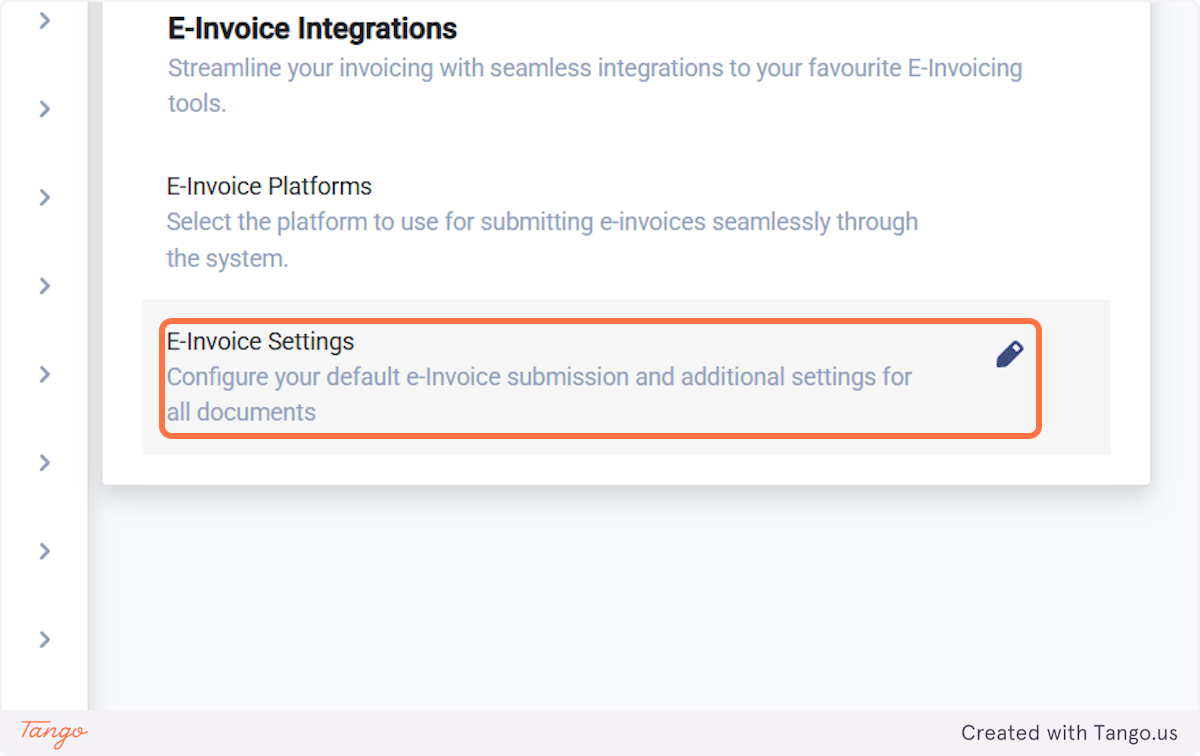Click inside the E-Invoice Settings panel area

click(600, 378)
